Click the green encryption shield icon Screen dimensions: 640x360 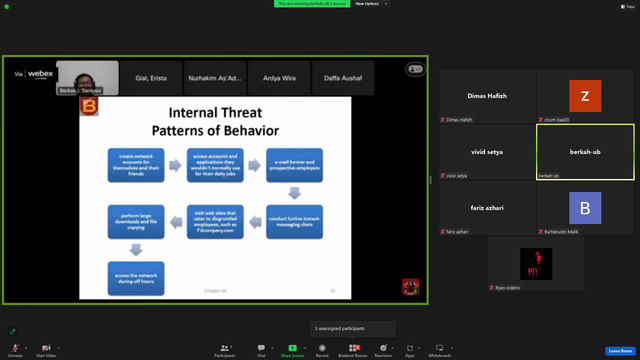pyautogui.click(x=7, y=7)
